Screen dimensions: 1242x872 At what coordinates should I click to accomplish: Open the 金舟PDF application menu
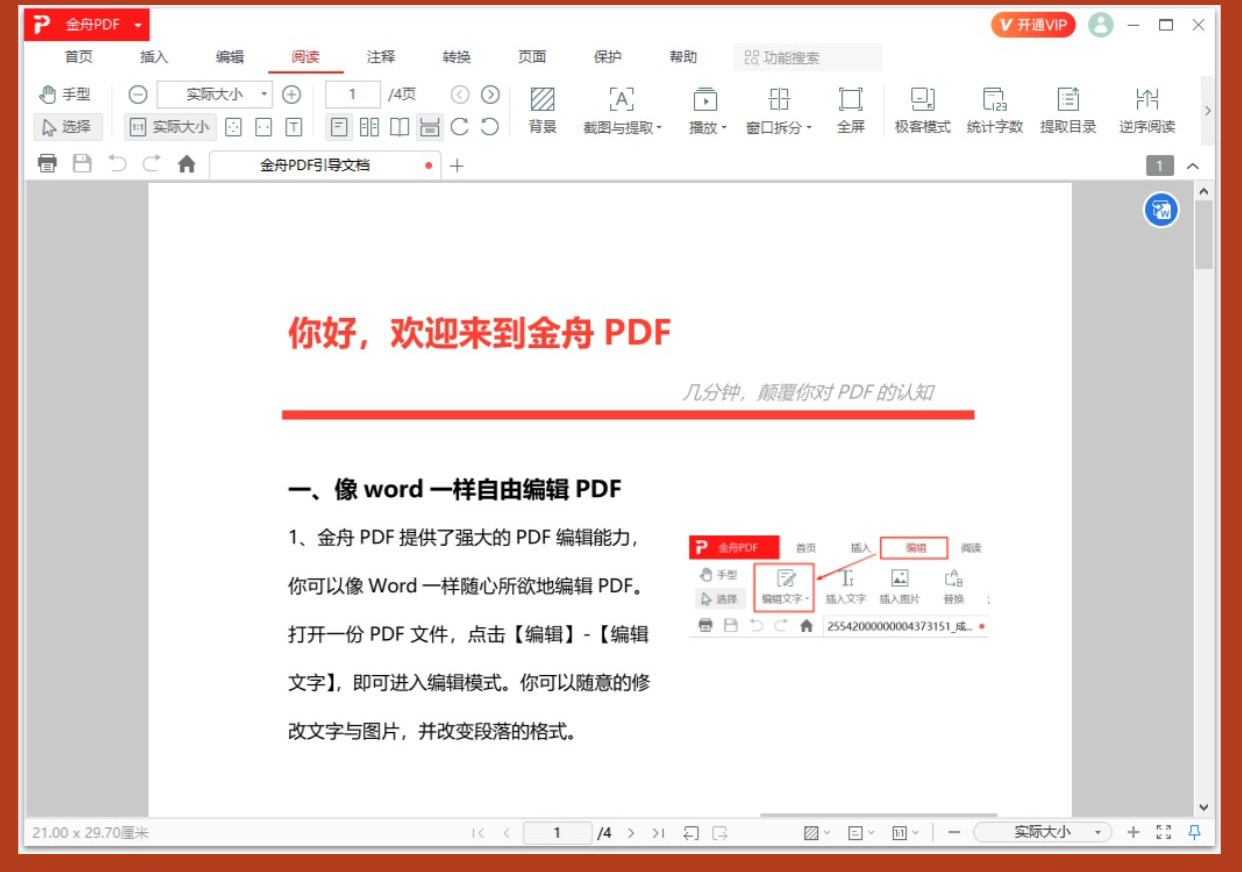click(x=87, y=24)
